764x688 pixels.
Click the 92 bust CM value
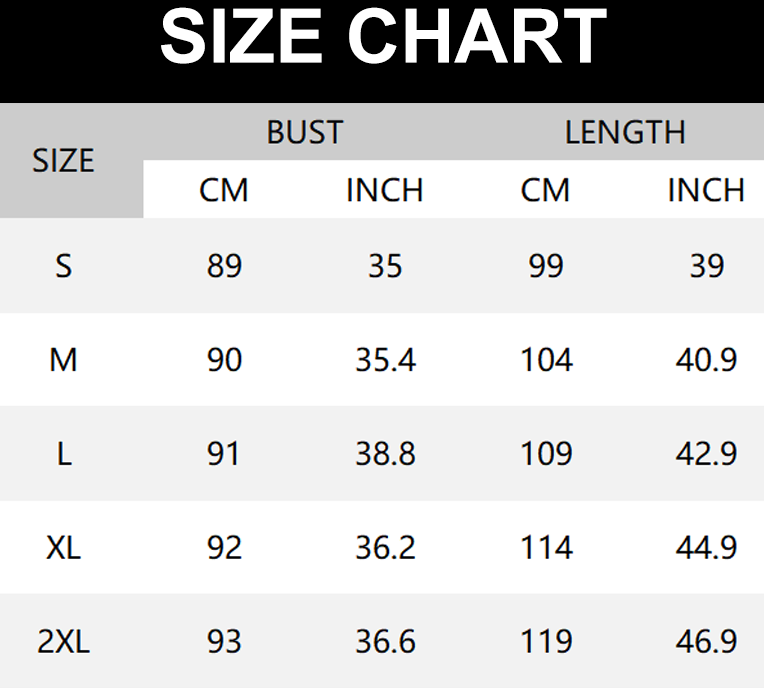tap(224, 548)
